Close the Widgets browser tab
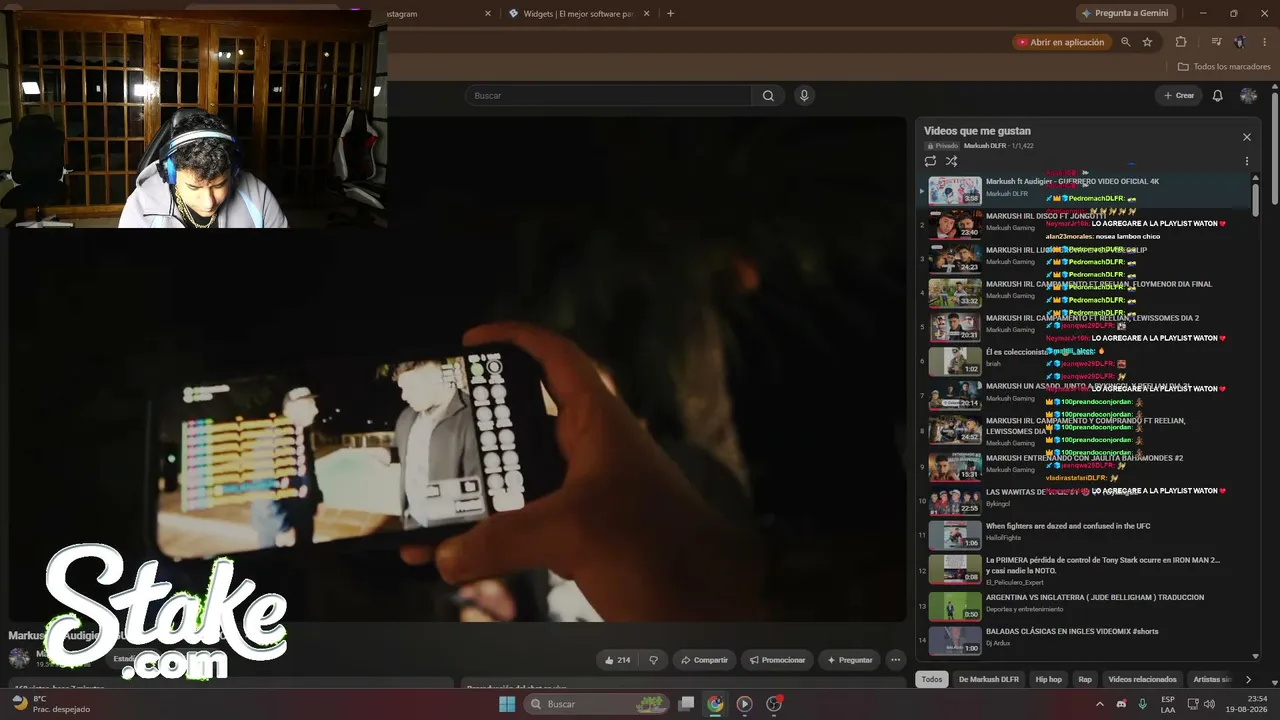 646,14
